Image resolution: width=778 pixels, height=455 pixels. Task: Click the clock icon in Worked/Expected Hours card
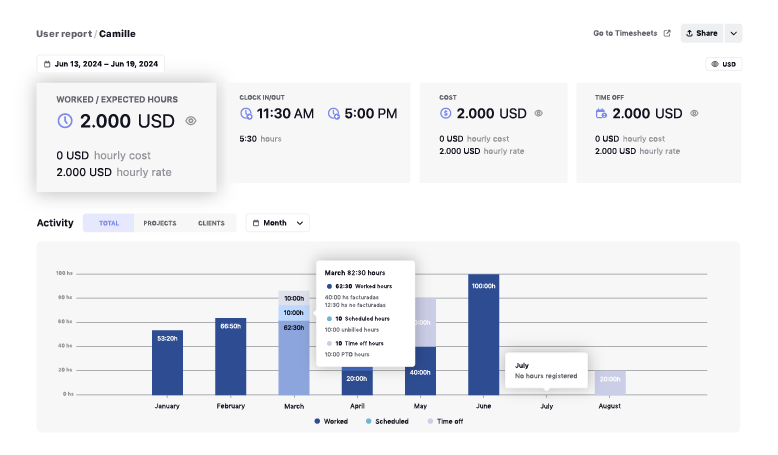[x=65, y=121]
